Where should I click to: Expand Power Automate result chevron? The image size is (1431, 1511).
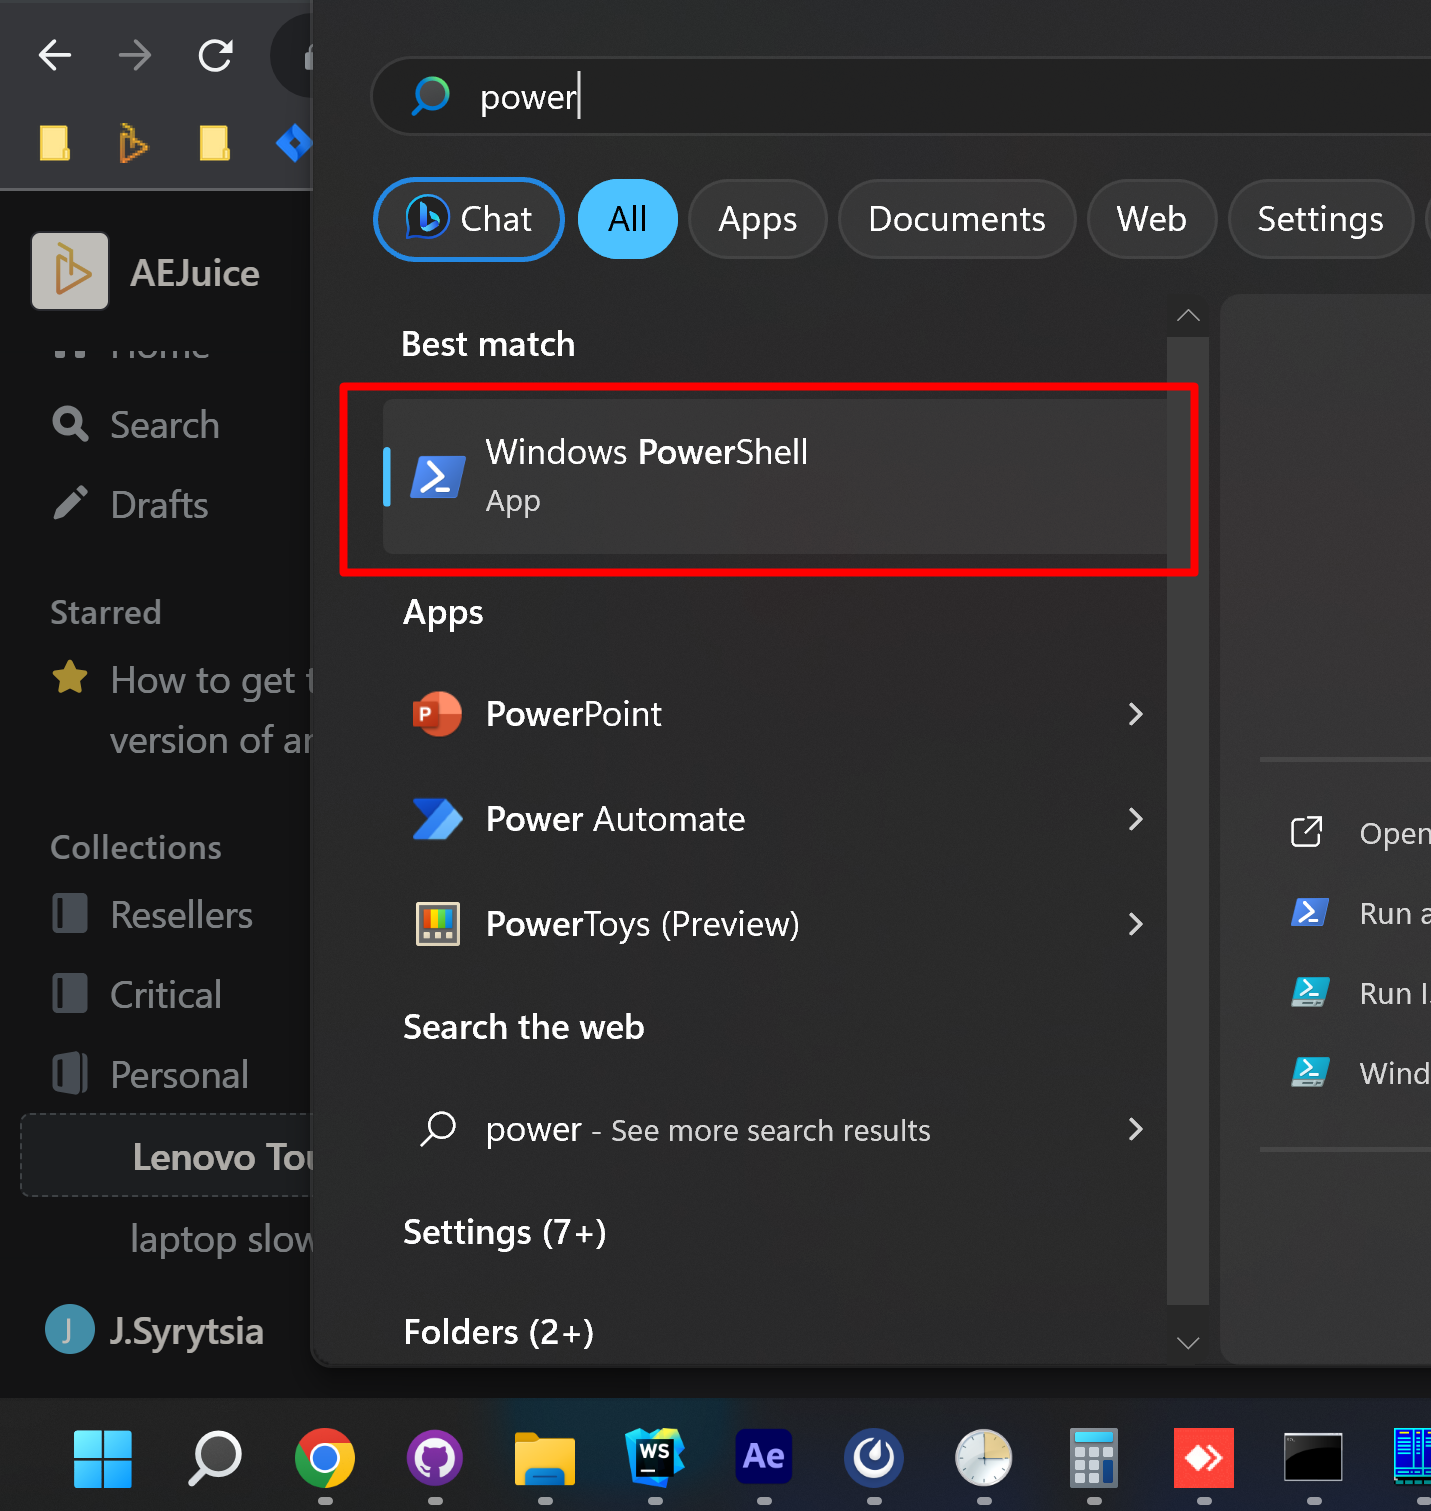(1135, 819)
